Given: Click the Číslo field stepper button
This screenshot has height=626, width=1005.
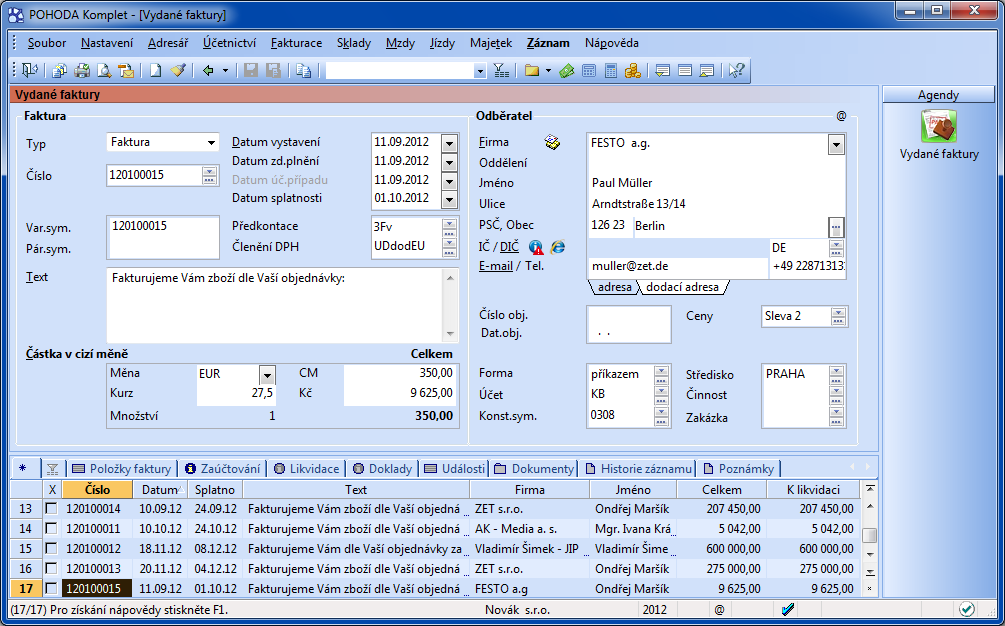Looking at the screenshot, I should (x=210, y=175).
